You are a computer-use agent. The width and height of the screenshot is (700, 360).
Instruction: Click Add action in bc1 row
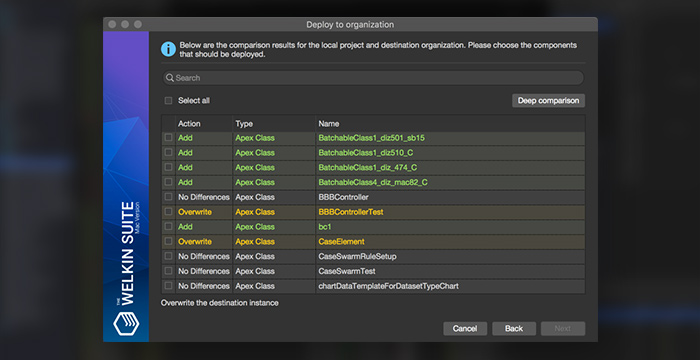tap(185, 226)
